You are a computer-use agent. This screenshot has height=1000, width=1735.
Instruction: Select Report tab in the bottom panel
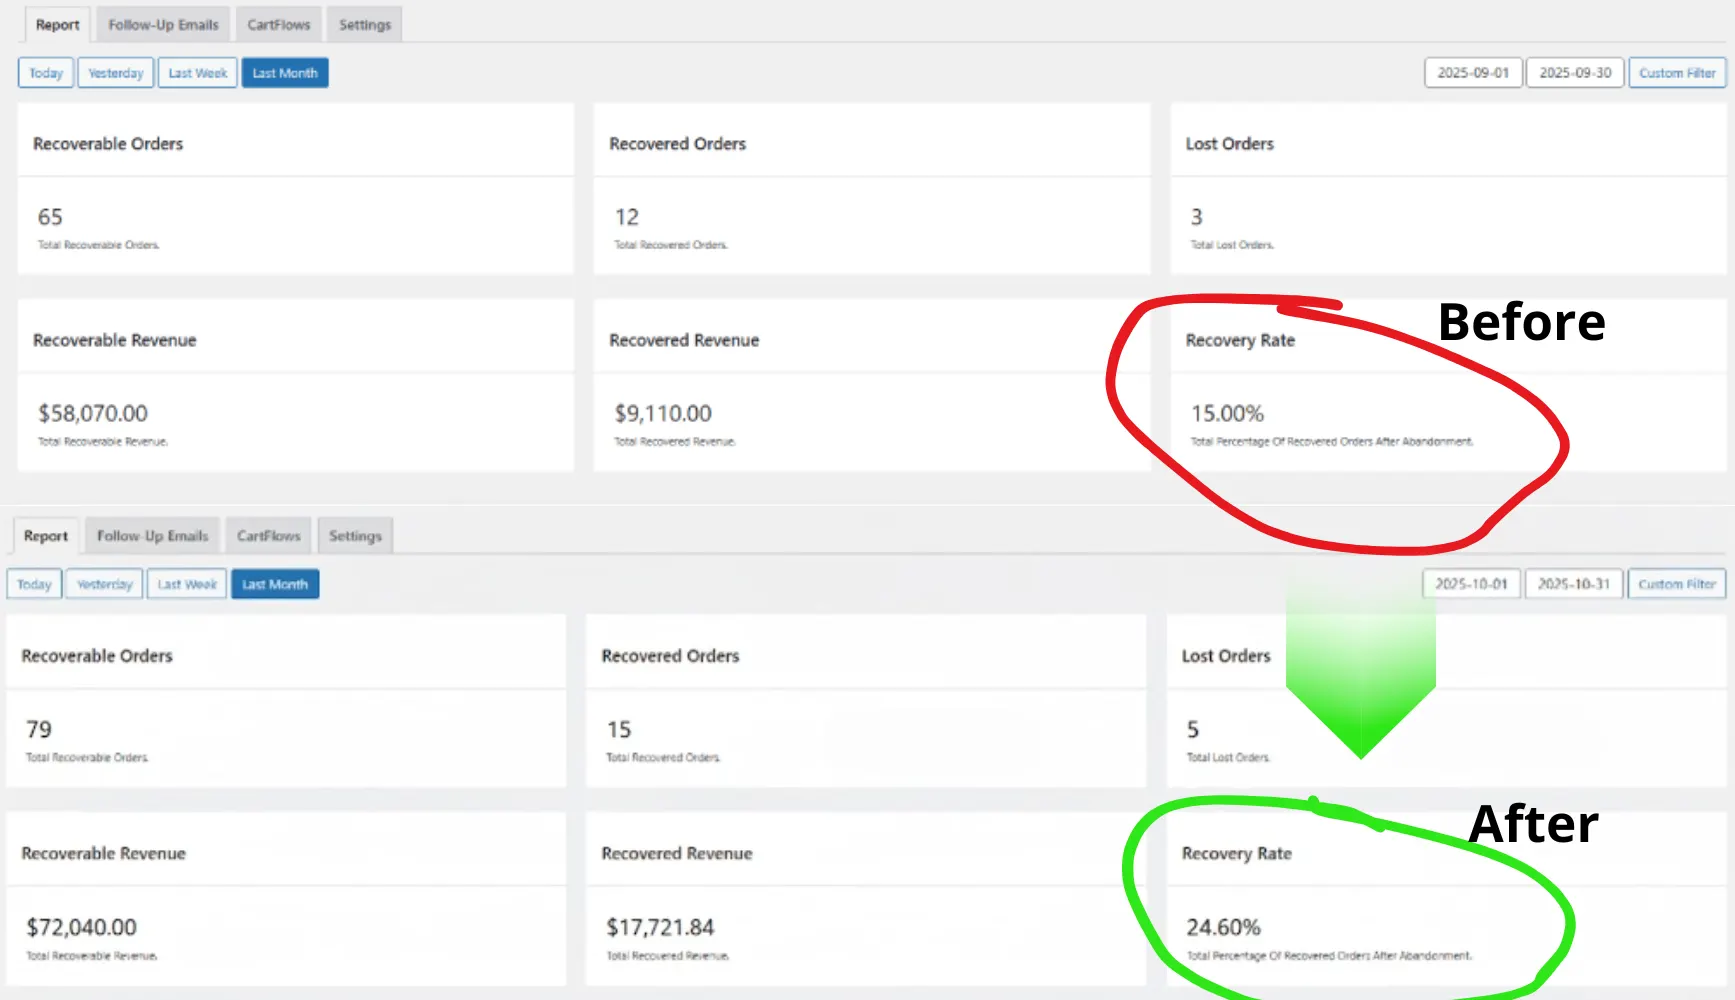(x=46, y=536)
